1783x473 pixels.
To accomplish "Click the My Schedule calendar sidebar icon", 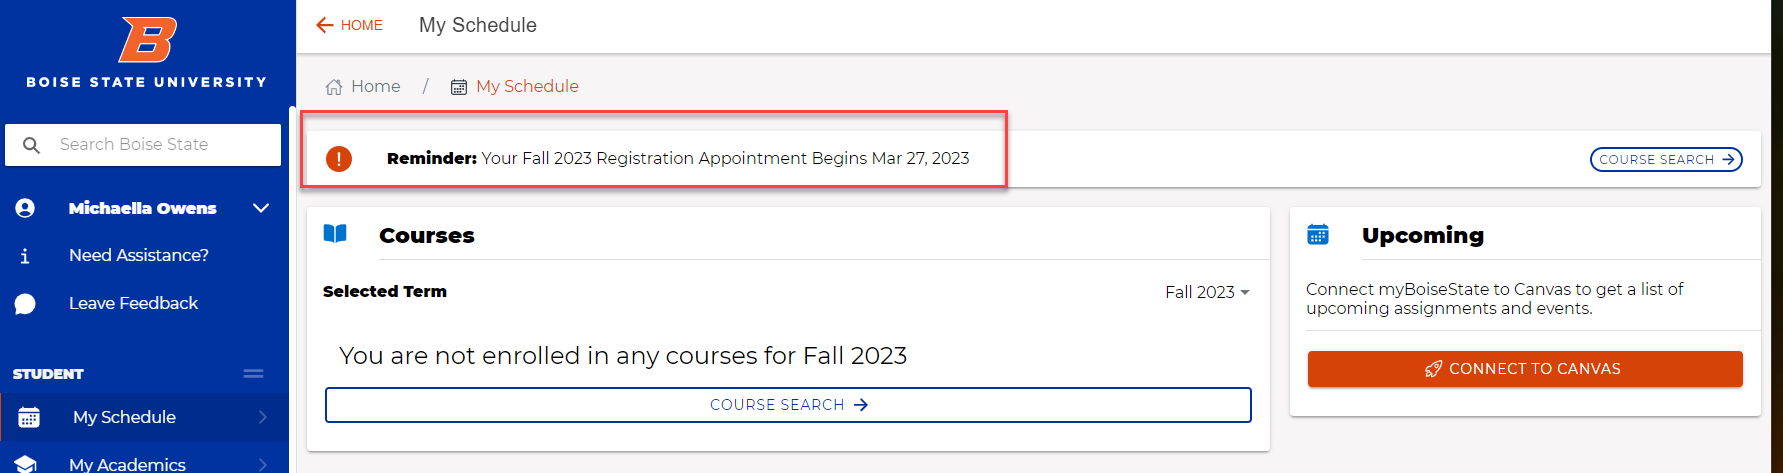I will pyautogui.click(x=29, y=418).
